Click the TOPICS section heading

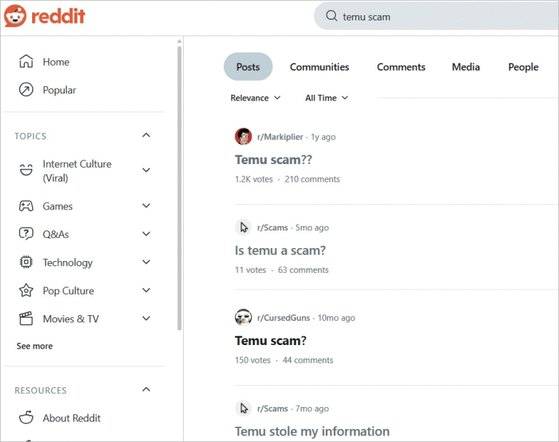point(31,136)
